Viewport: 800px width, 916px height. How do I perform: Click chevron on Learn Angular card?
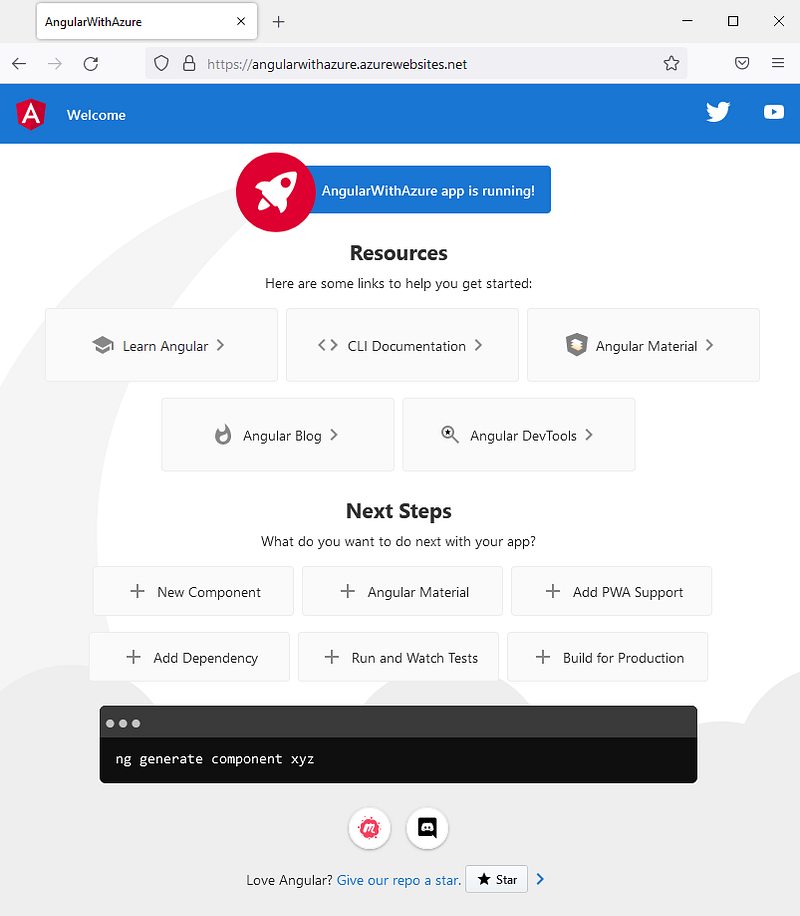(x=220, y=345)
